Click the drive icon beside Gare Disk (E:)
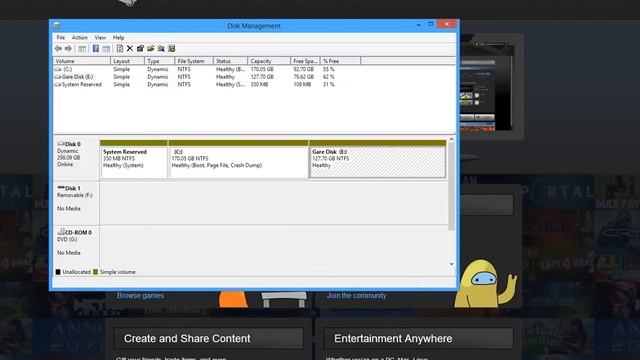 point(58,77)
